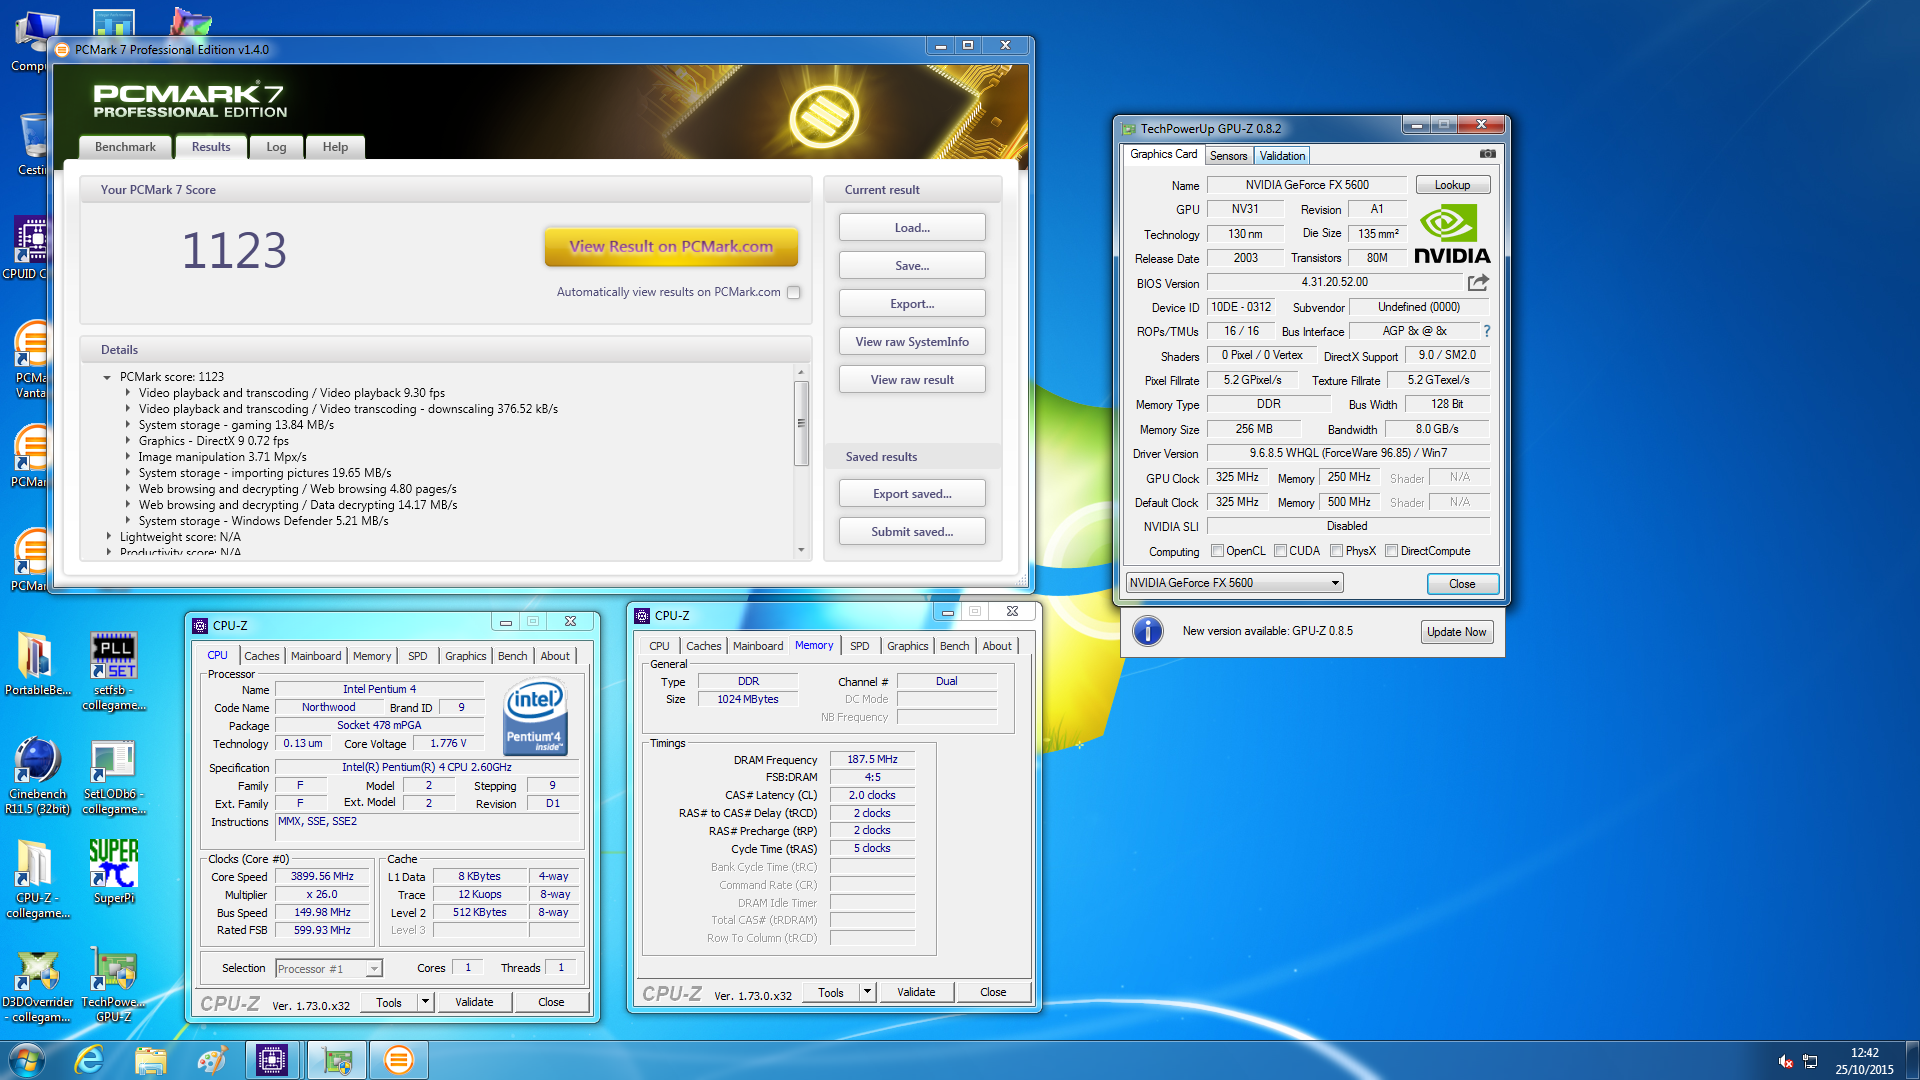Click the Bus Interface question mark icon
Image resolution: width=1920 pixels, height=1080 pixels.
[x=1487, y=331]
